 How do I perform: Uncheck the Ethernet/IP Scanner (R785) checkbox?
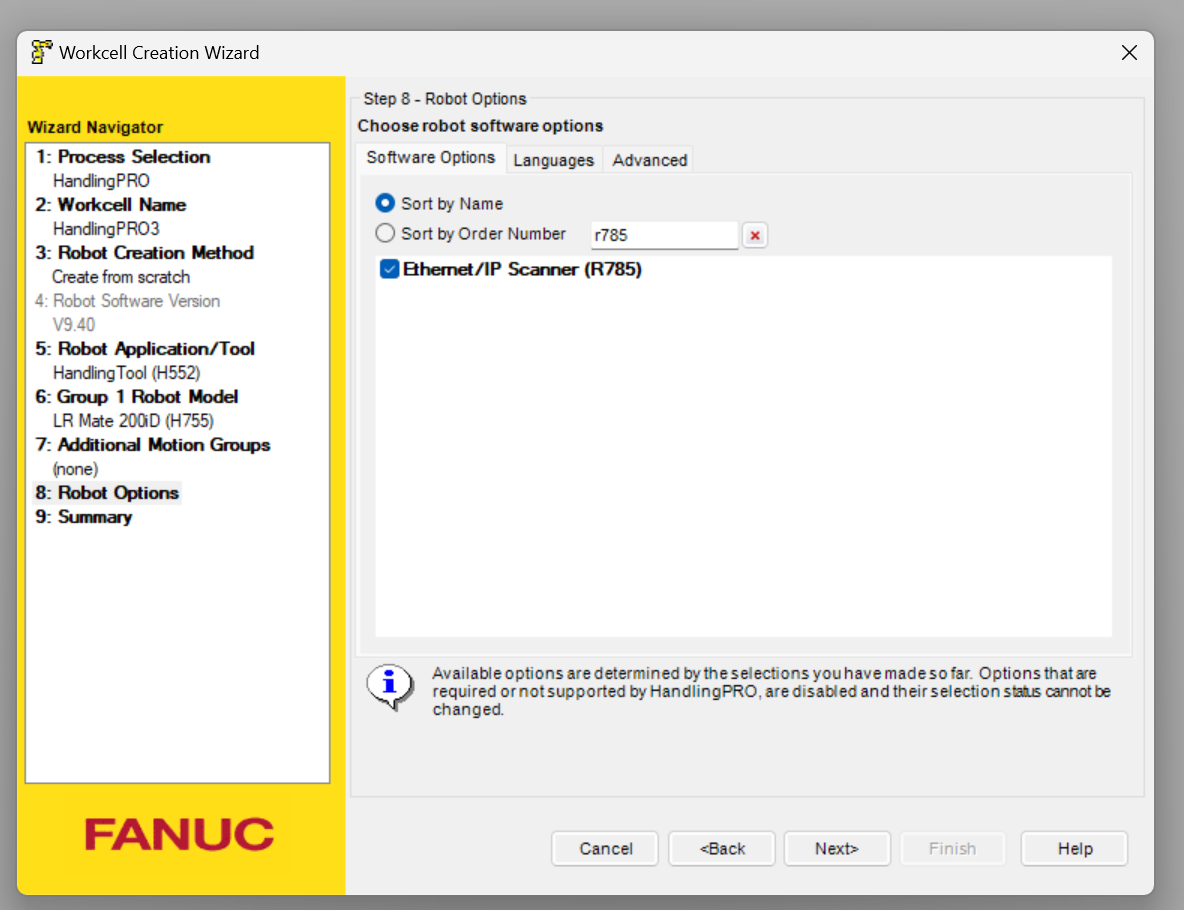pyautogui.click(x=390, y=269)
